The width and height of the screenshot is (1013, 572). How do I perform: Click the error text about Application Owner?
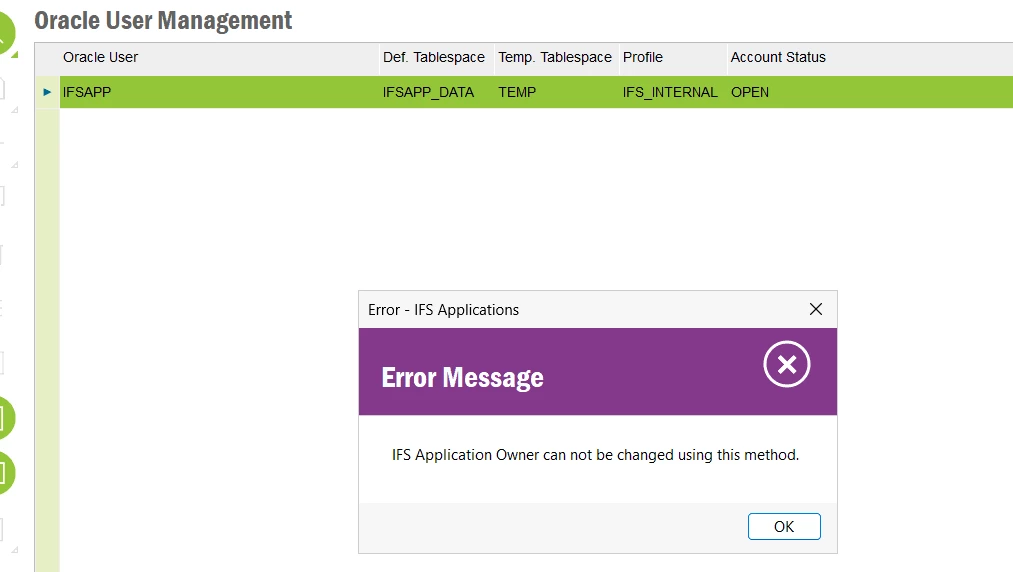point(595,455)
